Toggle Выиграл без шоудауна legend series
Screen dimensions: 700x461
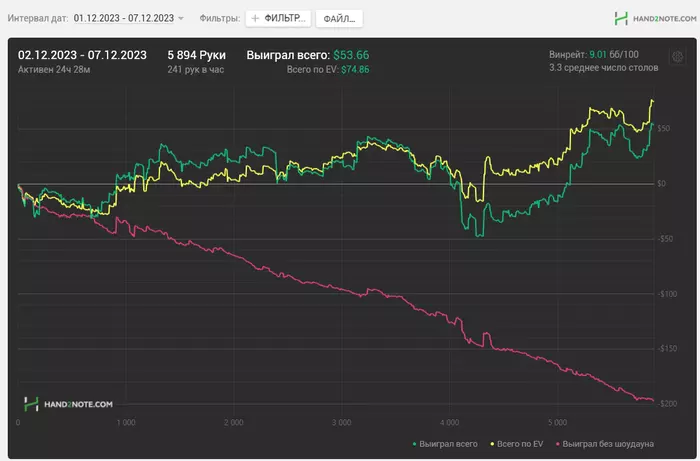pyautogui.click(x=604, y=444)
